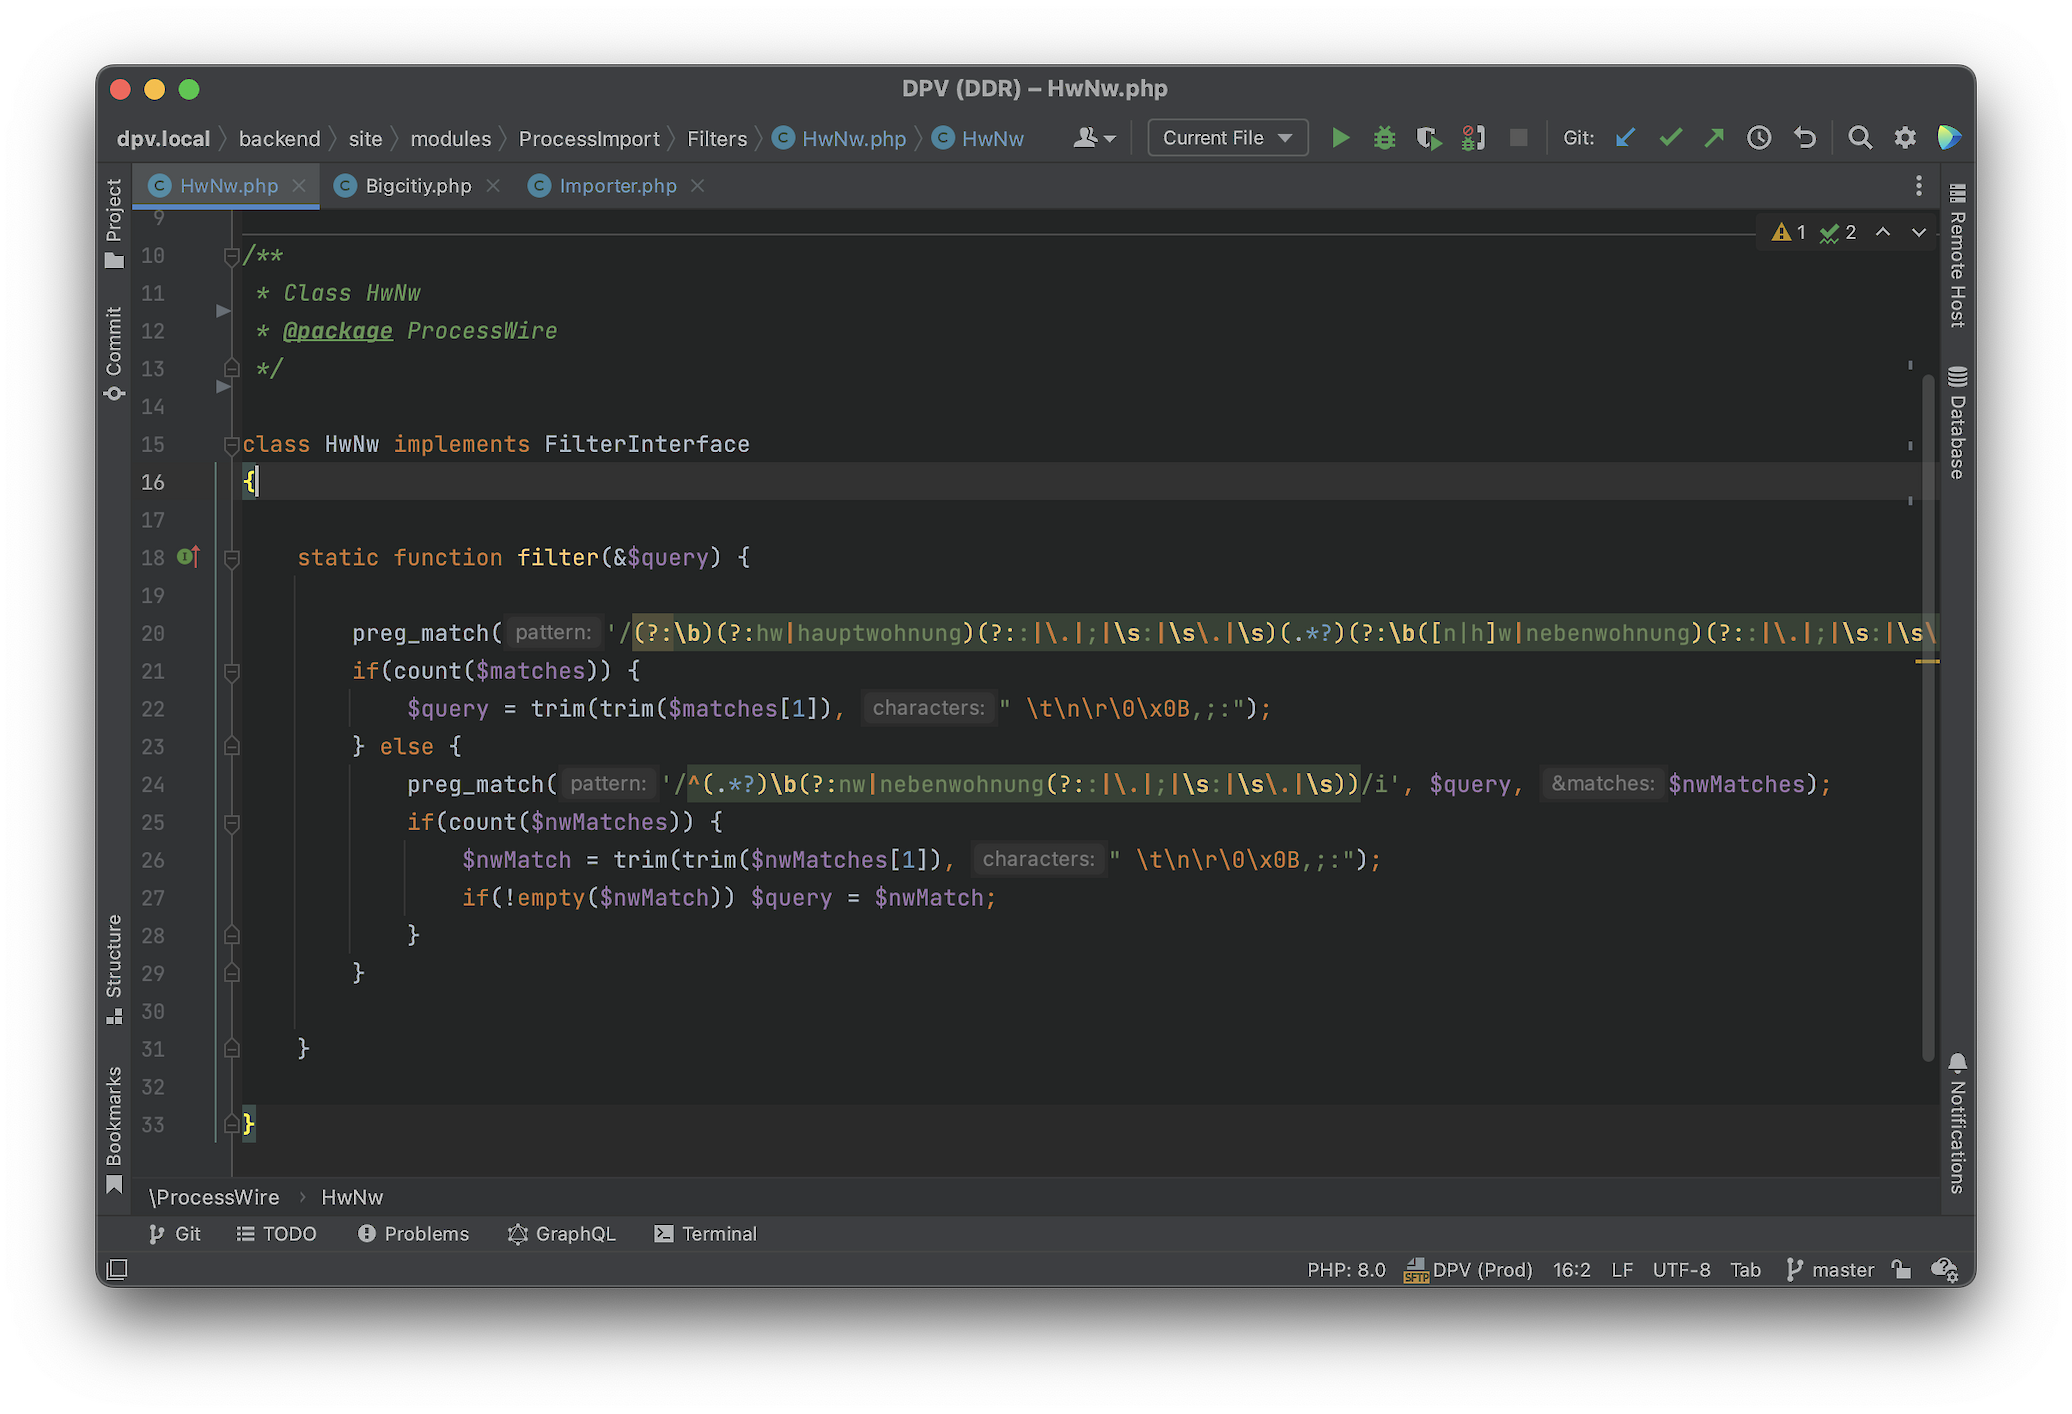This screenshot has height=1414, width=2072.
Task: Toggle the Remote Host panel
Action: (x=1957, y=255)
